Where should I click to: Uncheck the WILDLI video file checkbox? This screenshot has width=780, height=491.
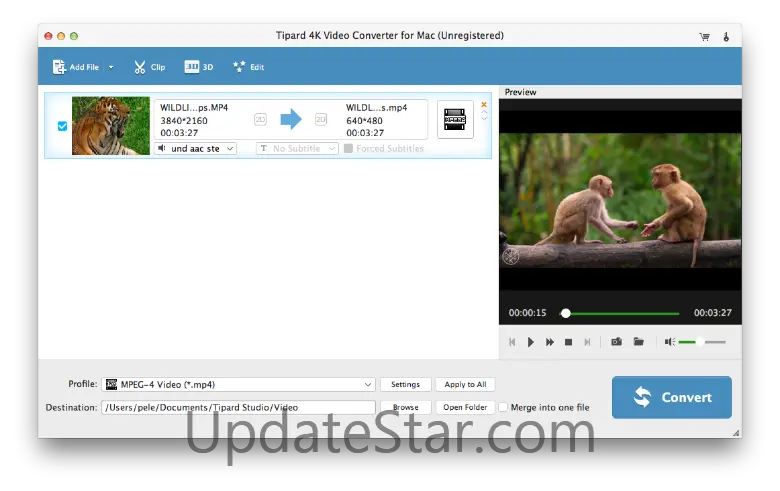[62, 126]
